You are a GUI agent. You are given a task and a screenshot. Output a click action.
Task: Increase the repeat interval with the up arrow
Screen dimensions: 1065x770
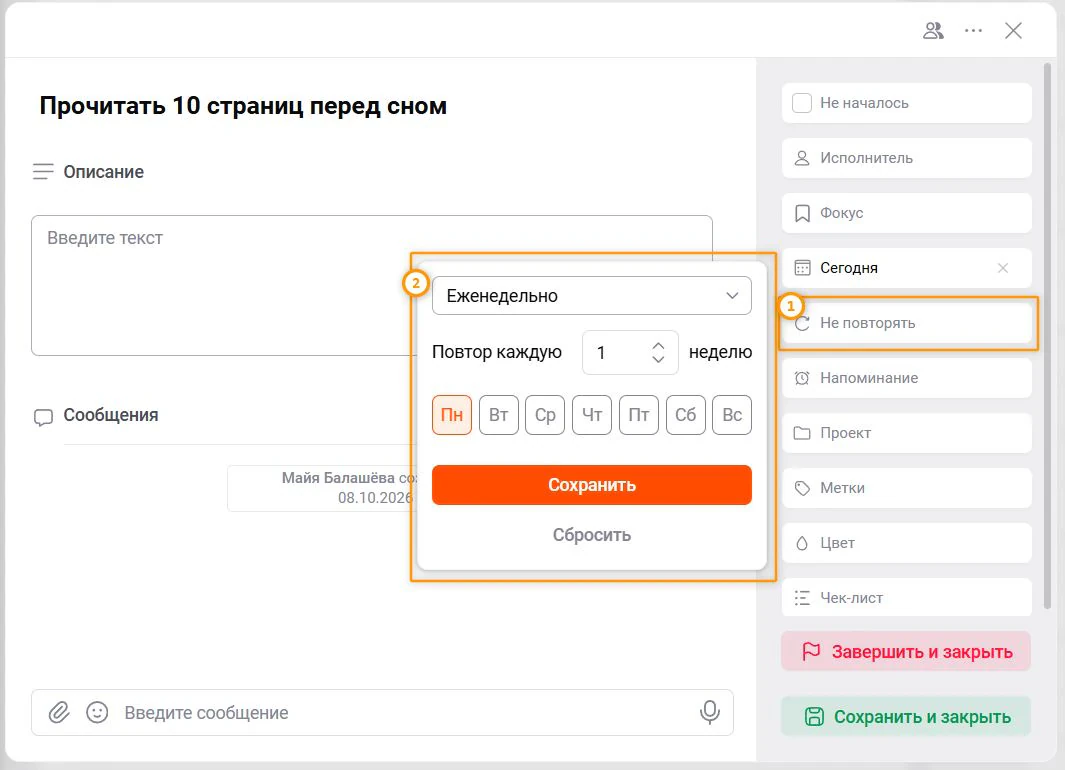click(658, 346)
